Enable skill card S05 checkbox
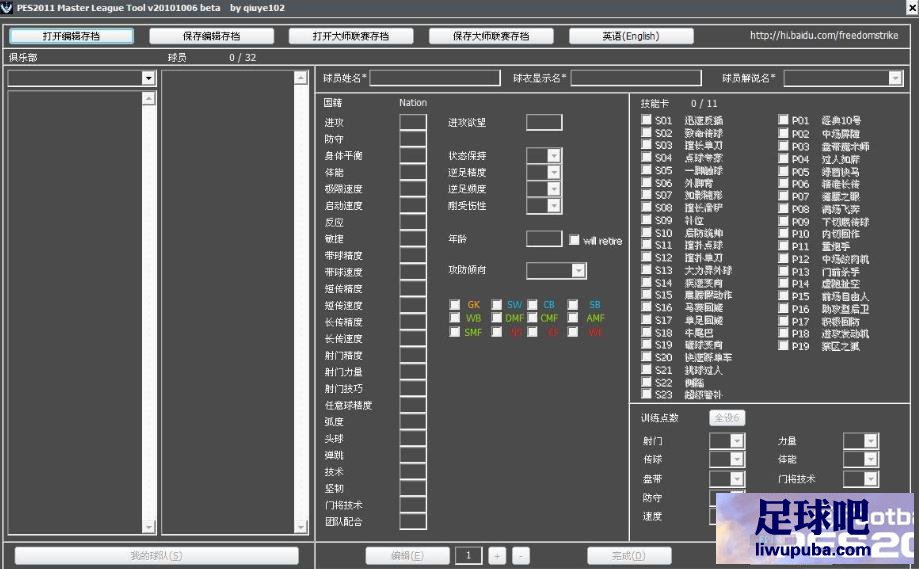This screenshot has width=919, height=569. (646, 170)
